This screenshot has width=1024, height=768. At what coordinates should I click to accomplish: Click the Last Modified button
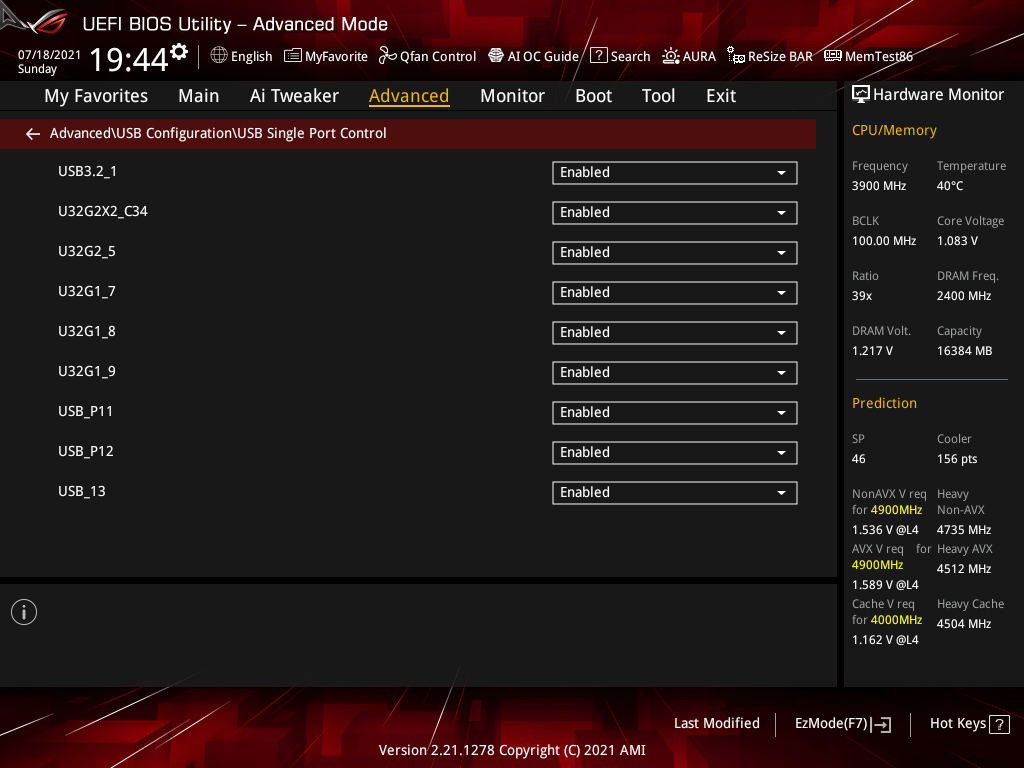[x=716, y=723]
